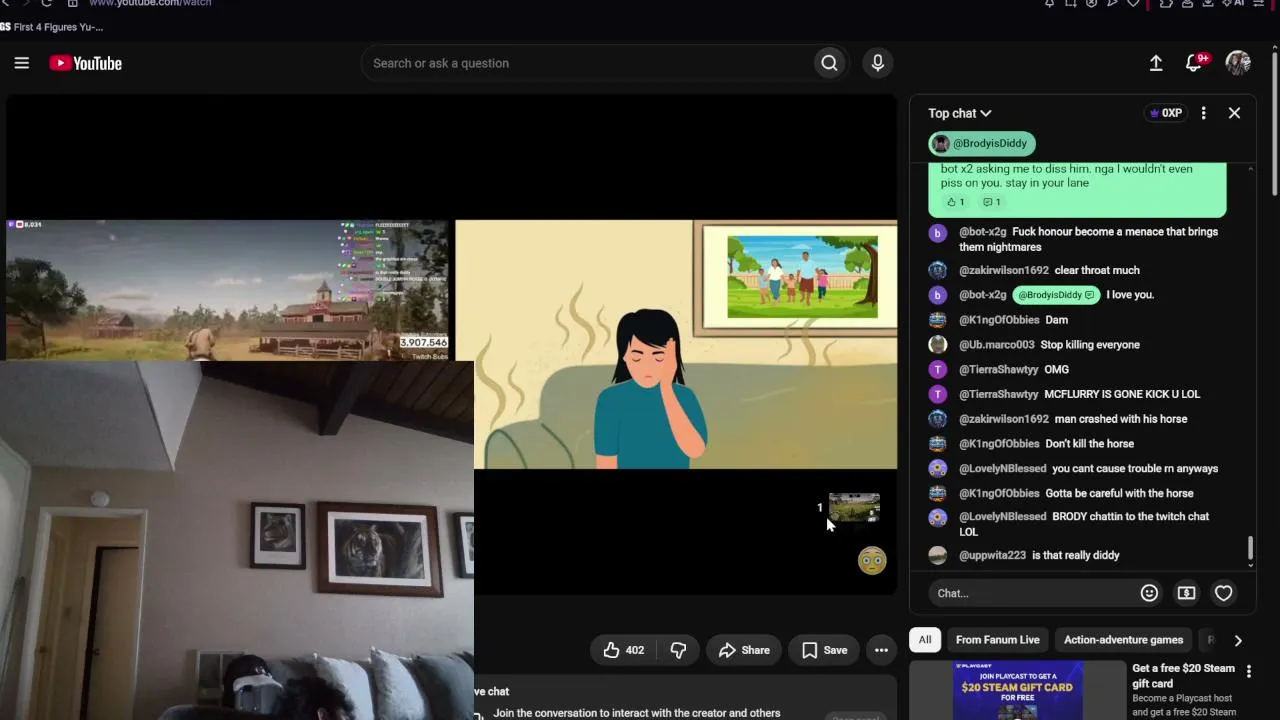Click 'Join the conversation to interact' text
This screenshot has height=720, width=1280.
pos(636,713)
